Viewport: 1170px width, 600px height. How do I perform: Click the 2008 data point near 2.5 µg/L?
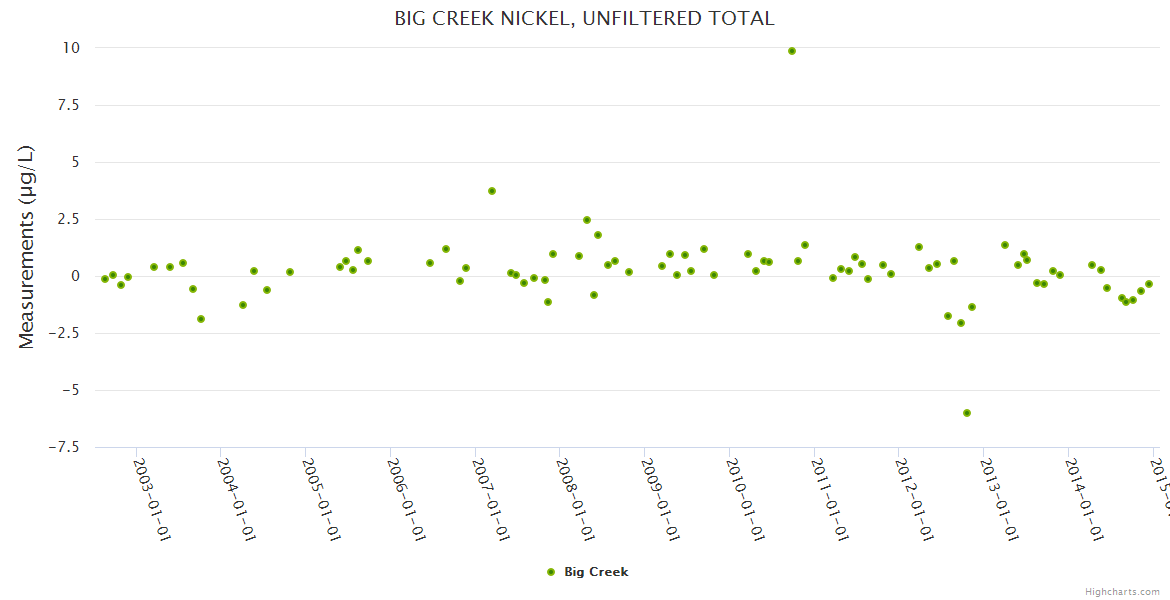coord(587,220)
